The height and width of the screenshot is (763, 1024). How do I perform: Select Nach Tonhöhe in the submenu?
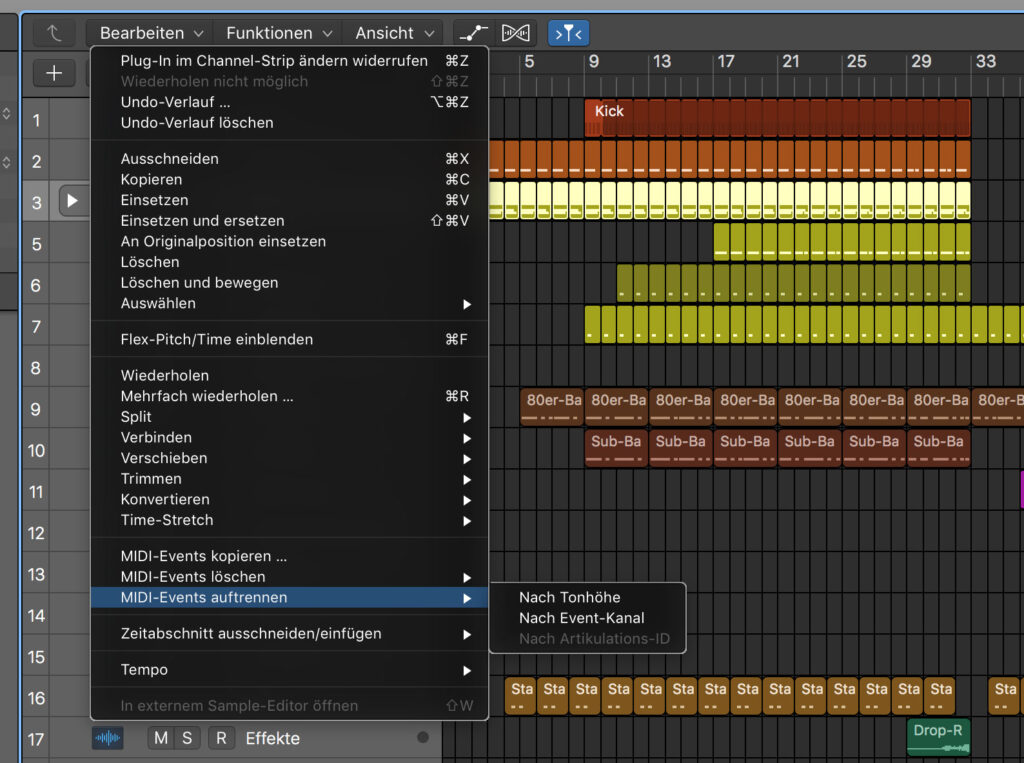(588, 598)
